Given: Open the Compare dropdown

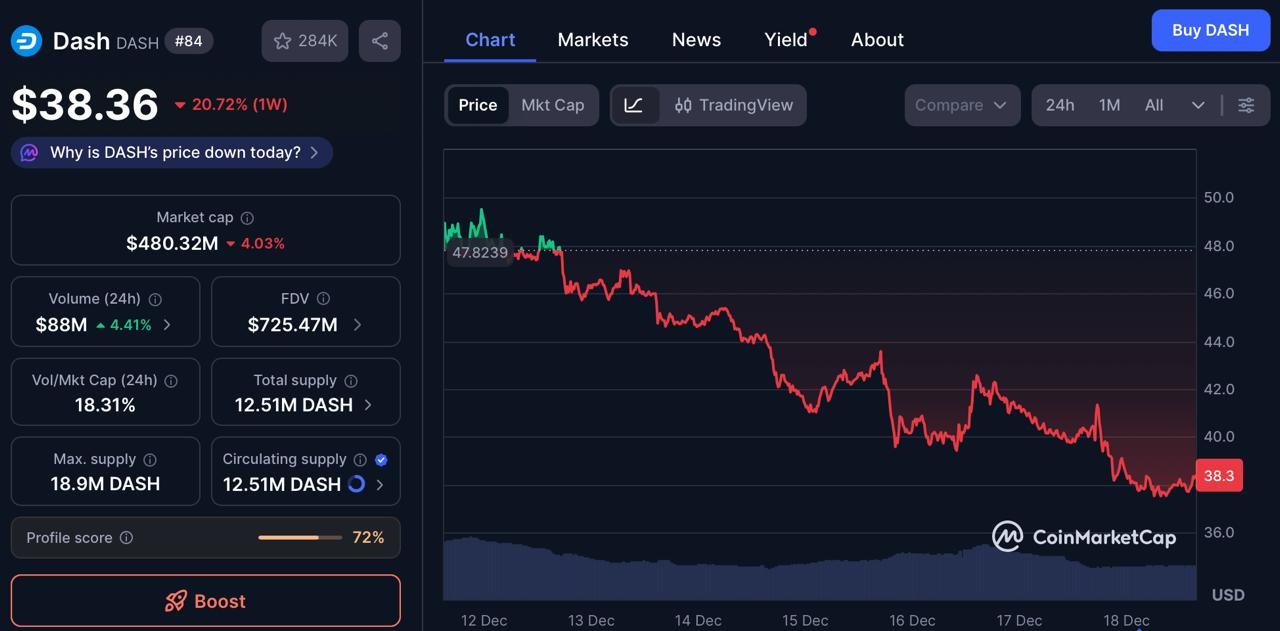Looking at the screenshot, I should click(962, 105).
